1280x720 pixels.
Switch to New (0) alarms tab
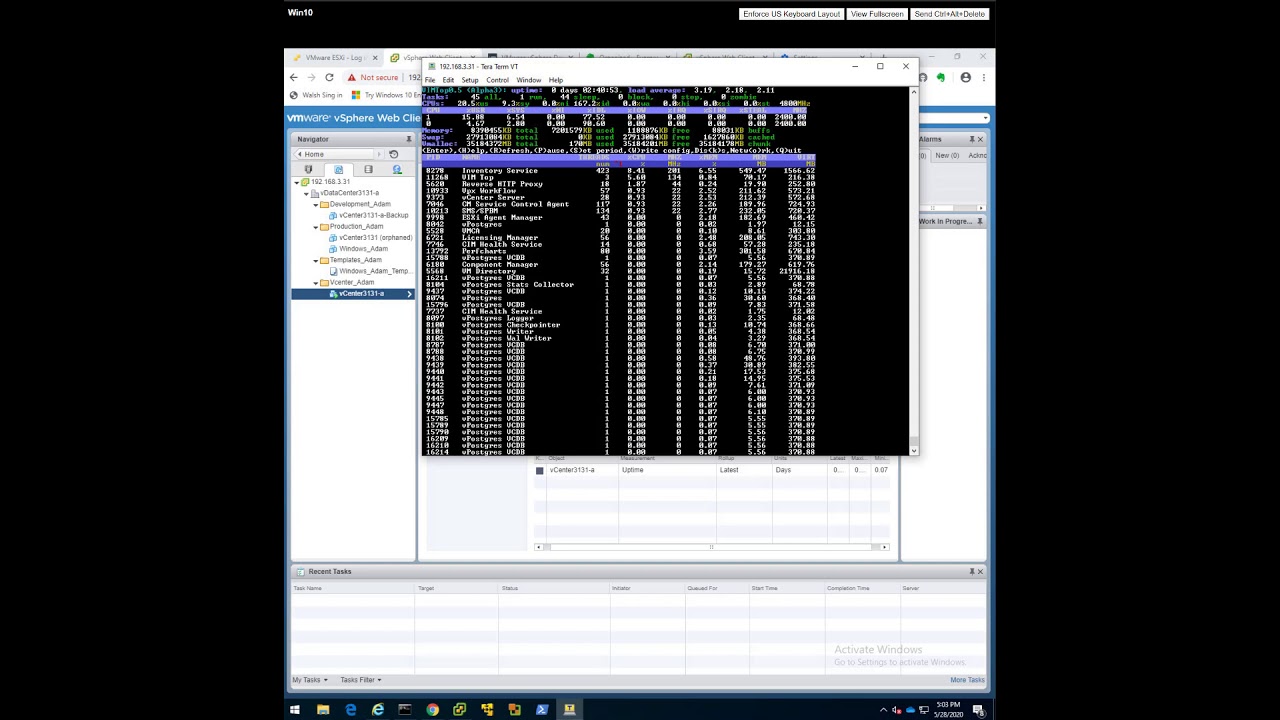coord(946,156)
